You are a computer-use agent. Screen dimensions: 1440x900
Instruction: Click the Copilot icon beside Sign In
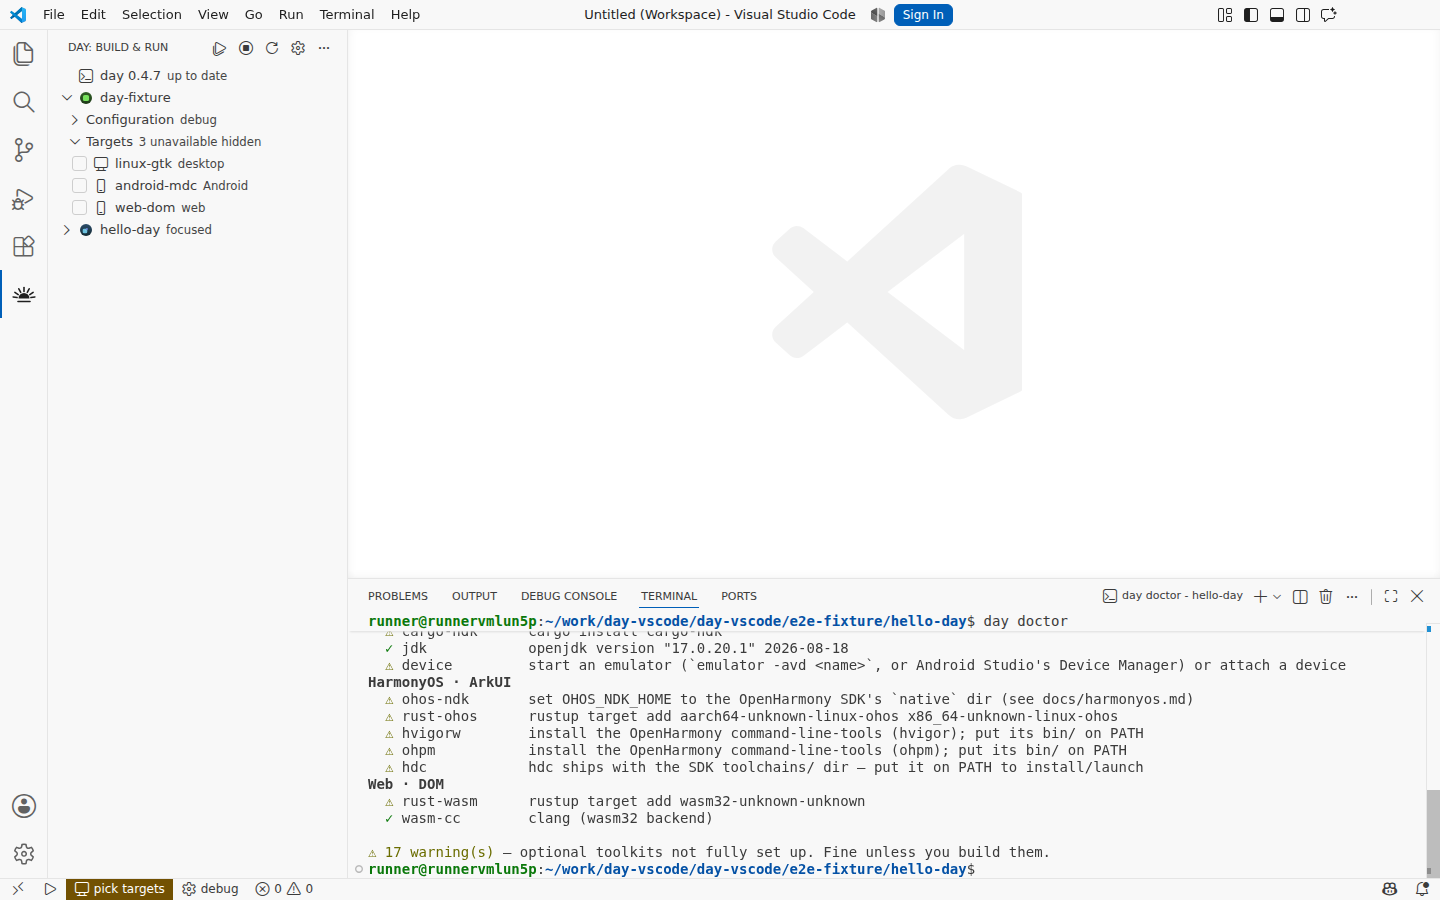click(x=878, y=15)
